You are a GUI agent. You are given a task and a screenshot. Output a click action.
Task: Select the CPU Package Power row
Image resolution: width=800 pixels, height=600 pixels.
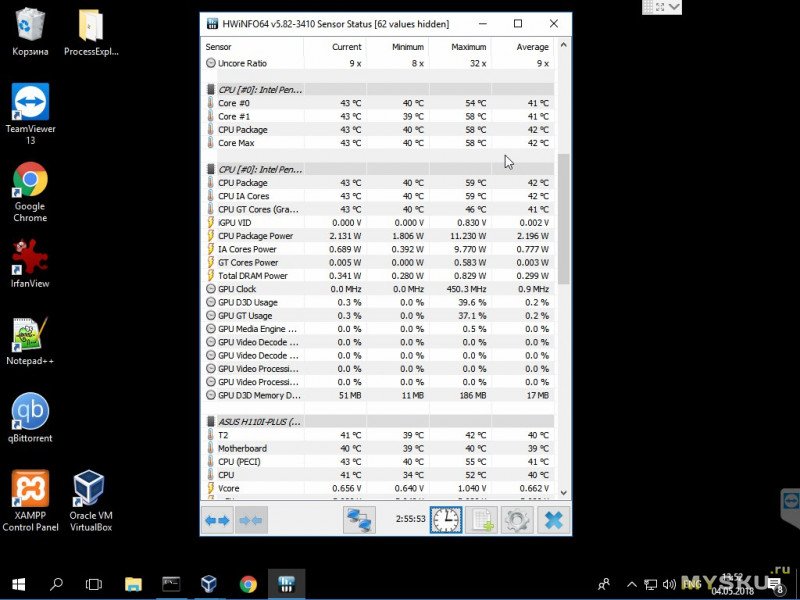click(378, 236)
